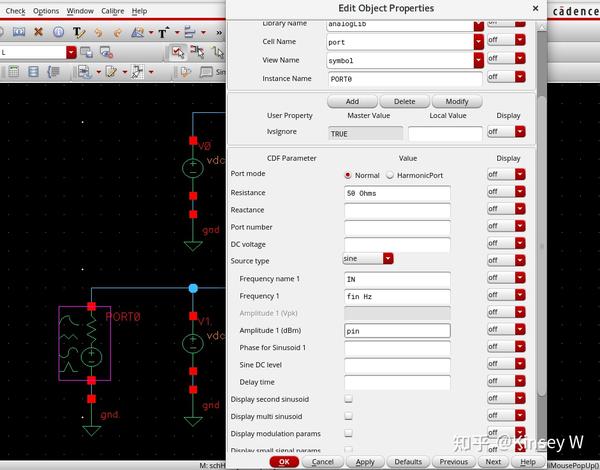This screenshot has height=470, width=600.
Task: Select the PORT0 symbol in the schematic
Action: (85, 343)
